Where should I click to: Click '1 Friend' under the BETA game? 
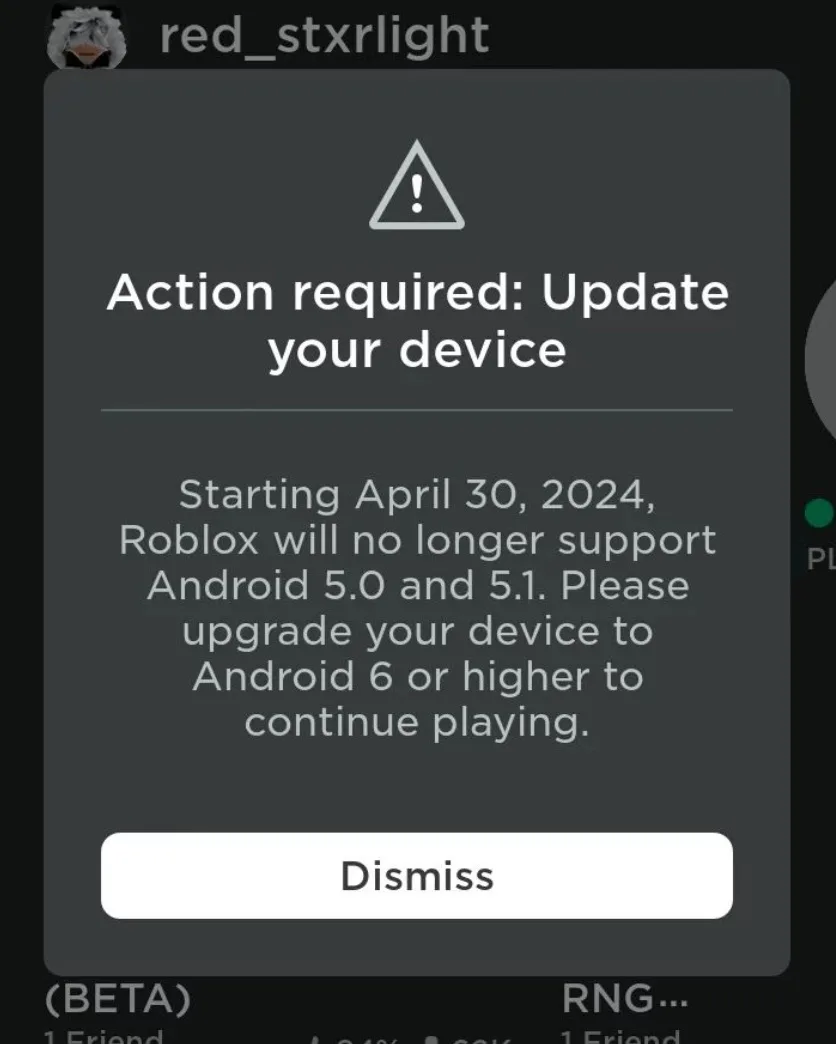tap(103, 1036)
